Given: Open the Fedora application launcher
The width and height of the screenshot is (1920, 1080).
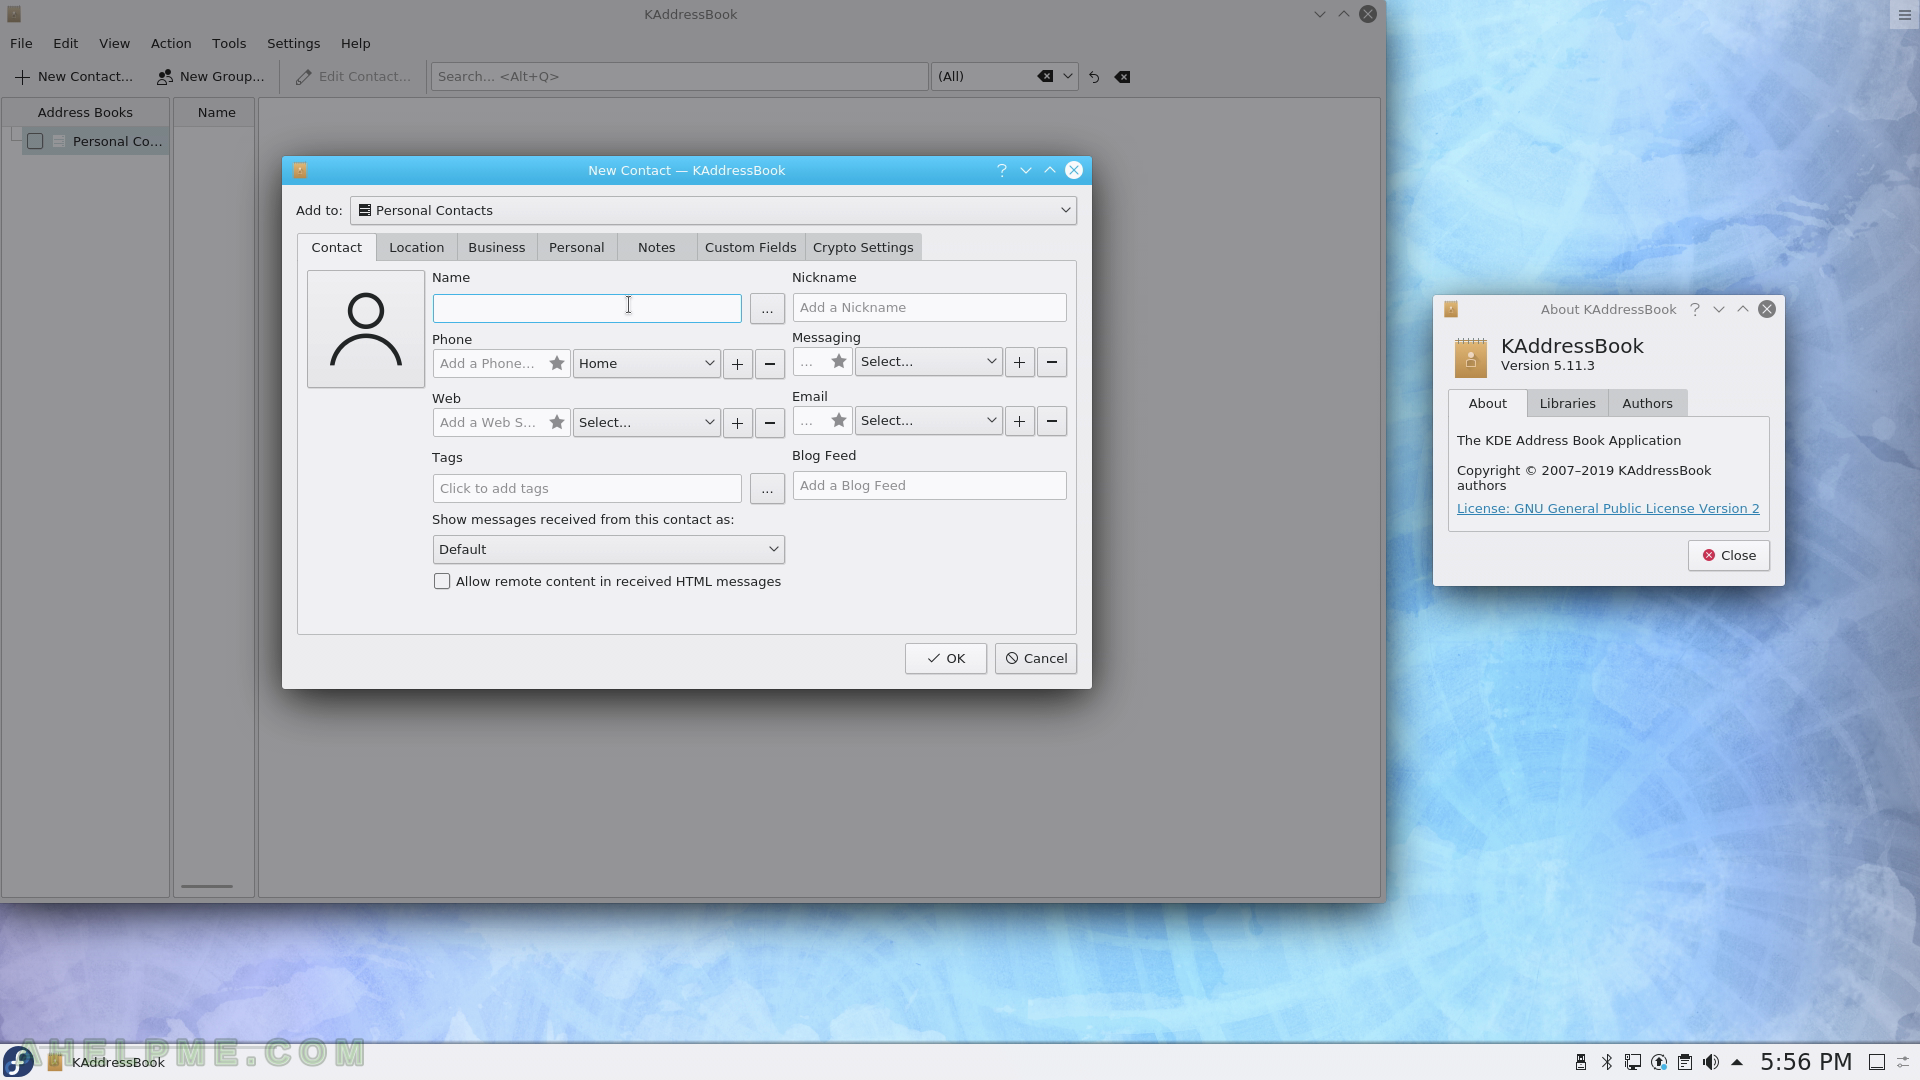Looking at the screenshot, I should 18,1062.
